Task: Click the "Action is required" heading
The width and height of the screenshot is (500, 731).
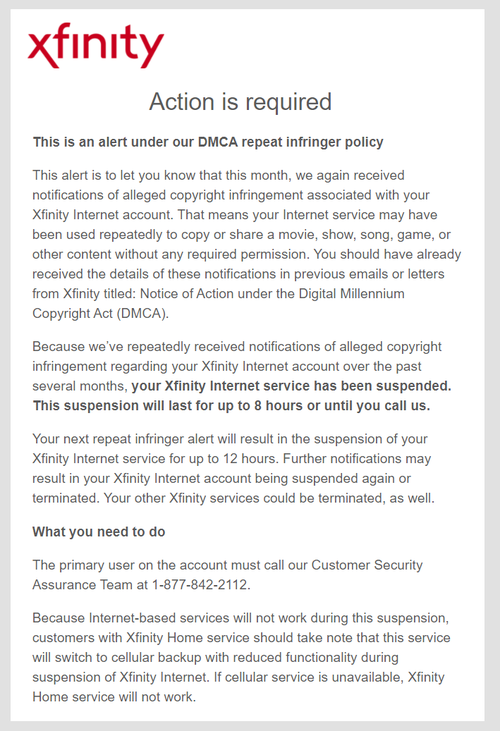Action: click(240, 102)
